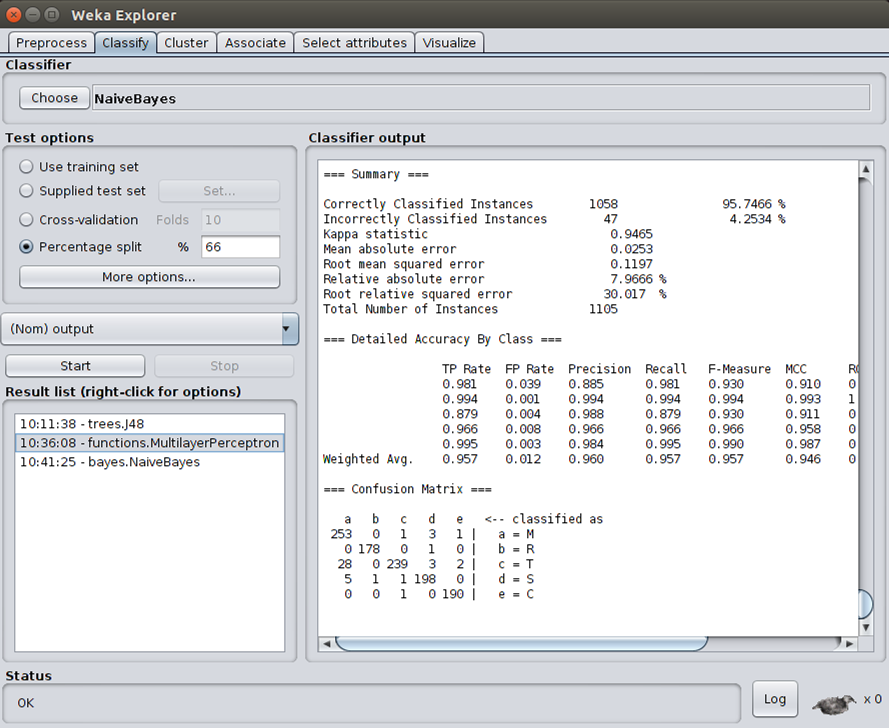Viewport: 889px width, 728px height.
Task: Select functions.MultilayerPerceptron result entry
Action: coord(150,443)
